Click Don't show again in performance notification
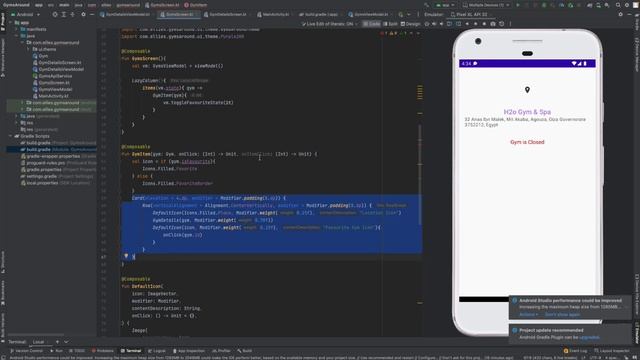The height and width of the screenshot is (360, 640). [x=562, y=314]
